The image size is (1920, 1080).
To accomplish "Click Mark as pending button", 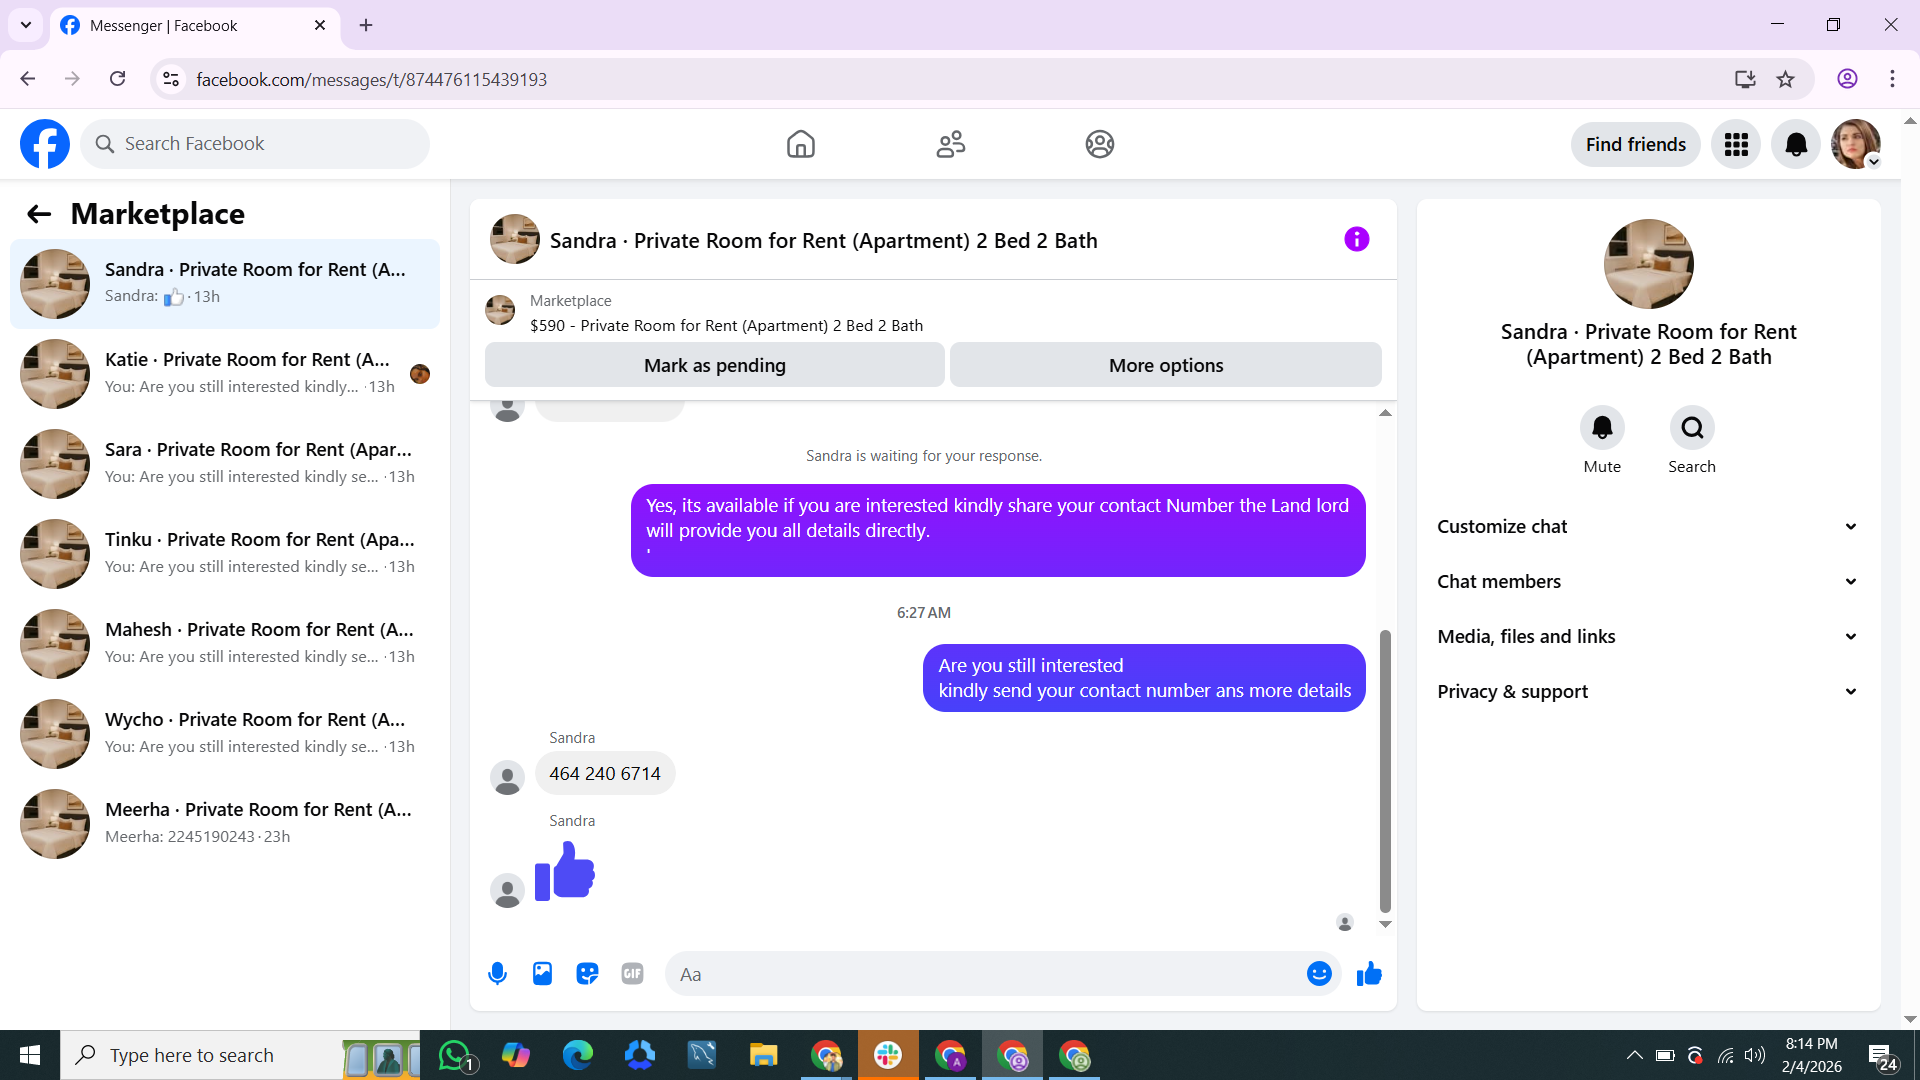I will pos(714,366).
